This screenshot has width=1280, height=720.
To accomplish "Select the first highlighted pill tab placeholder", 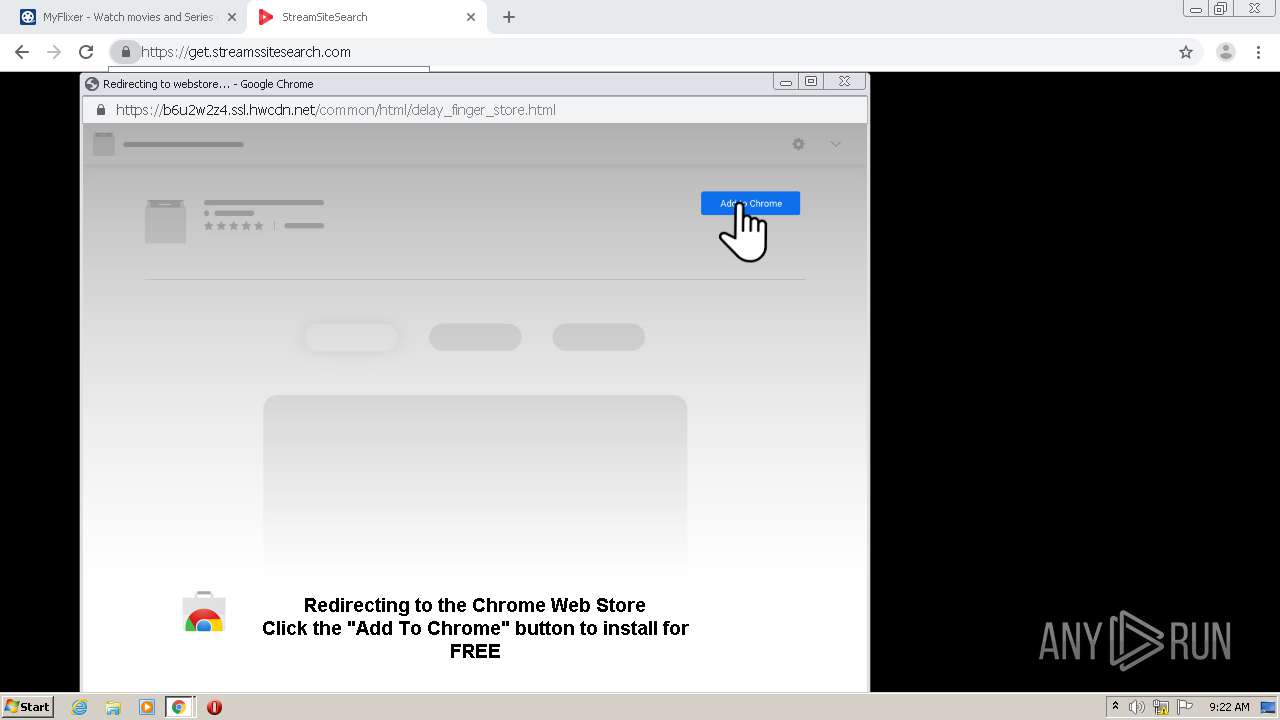I will point(351,337).
